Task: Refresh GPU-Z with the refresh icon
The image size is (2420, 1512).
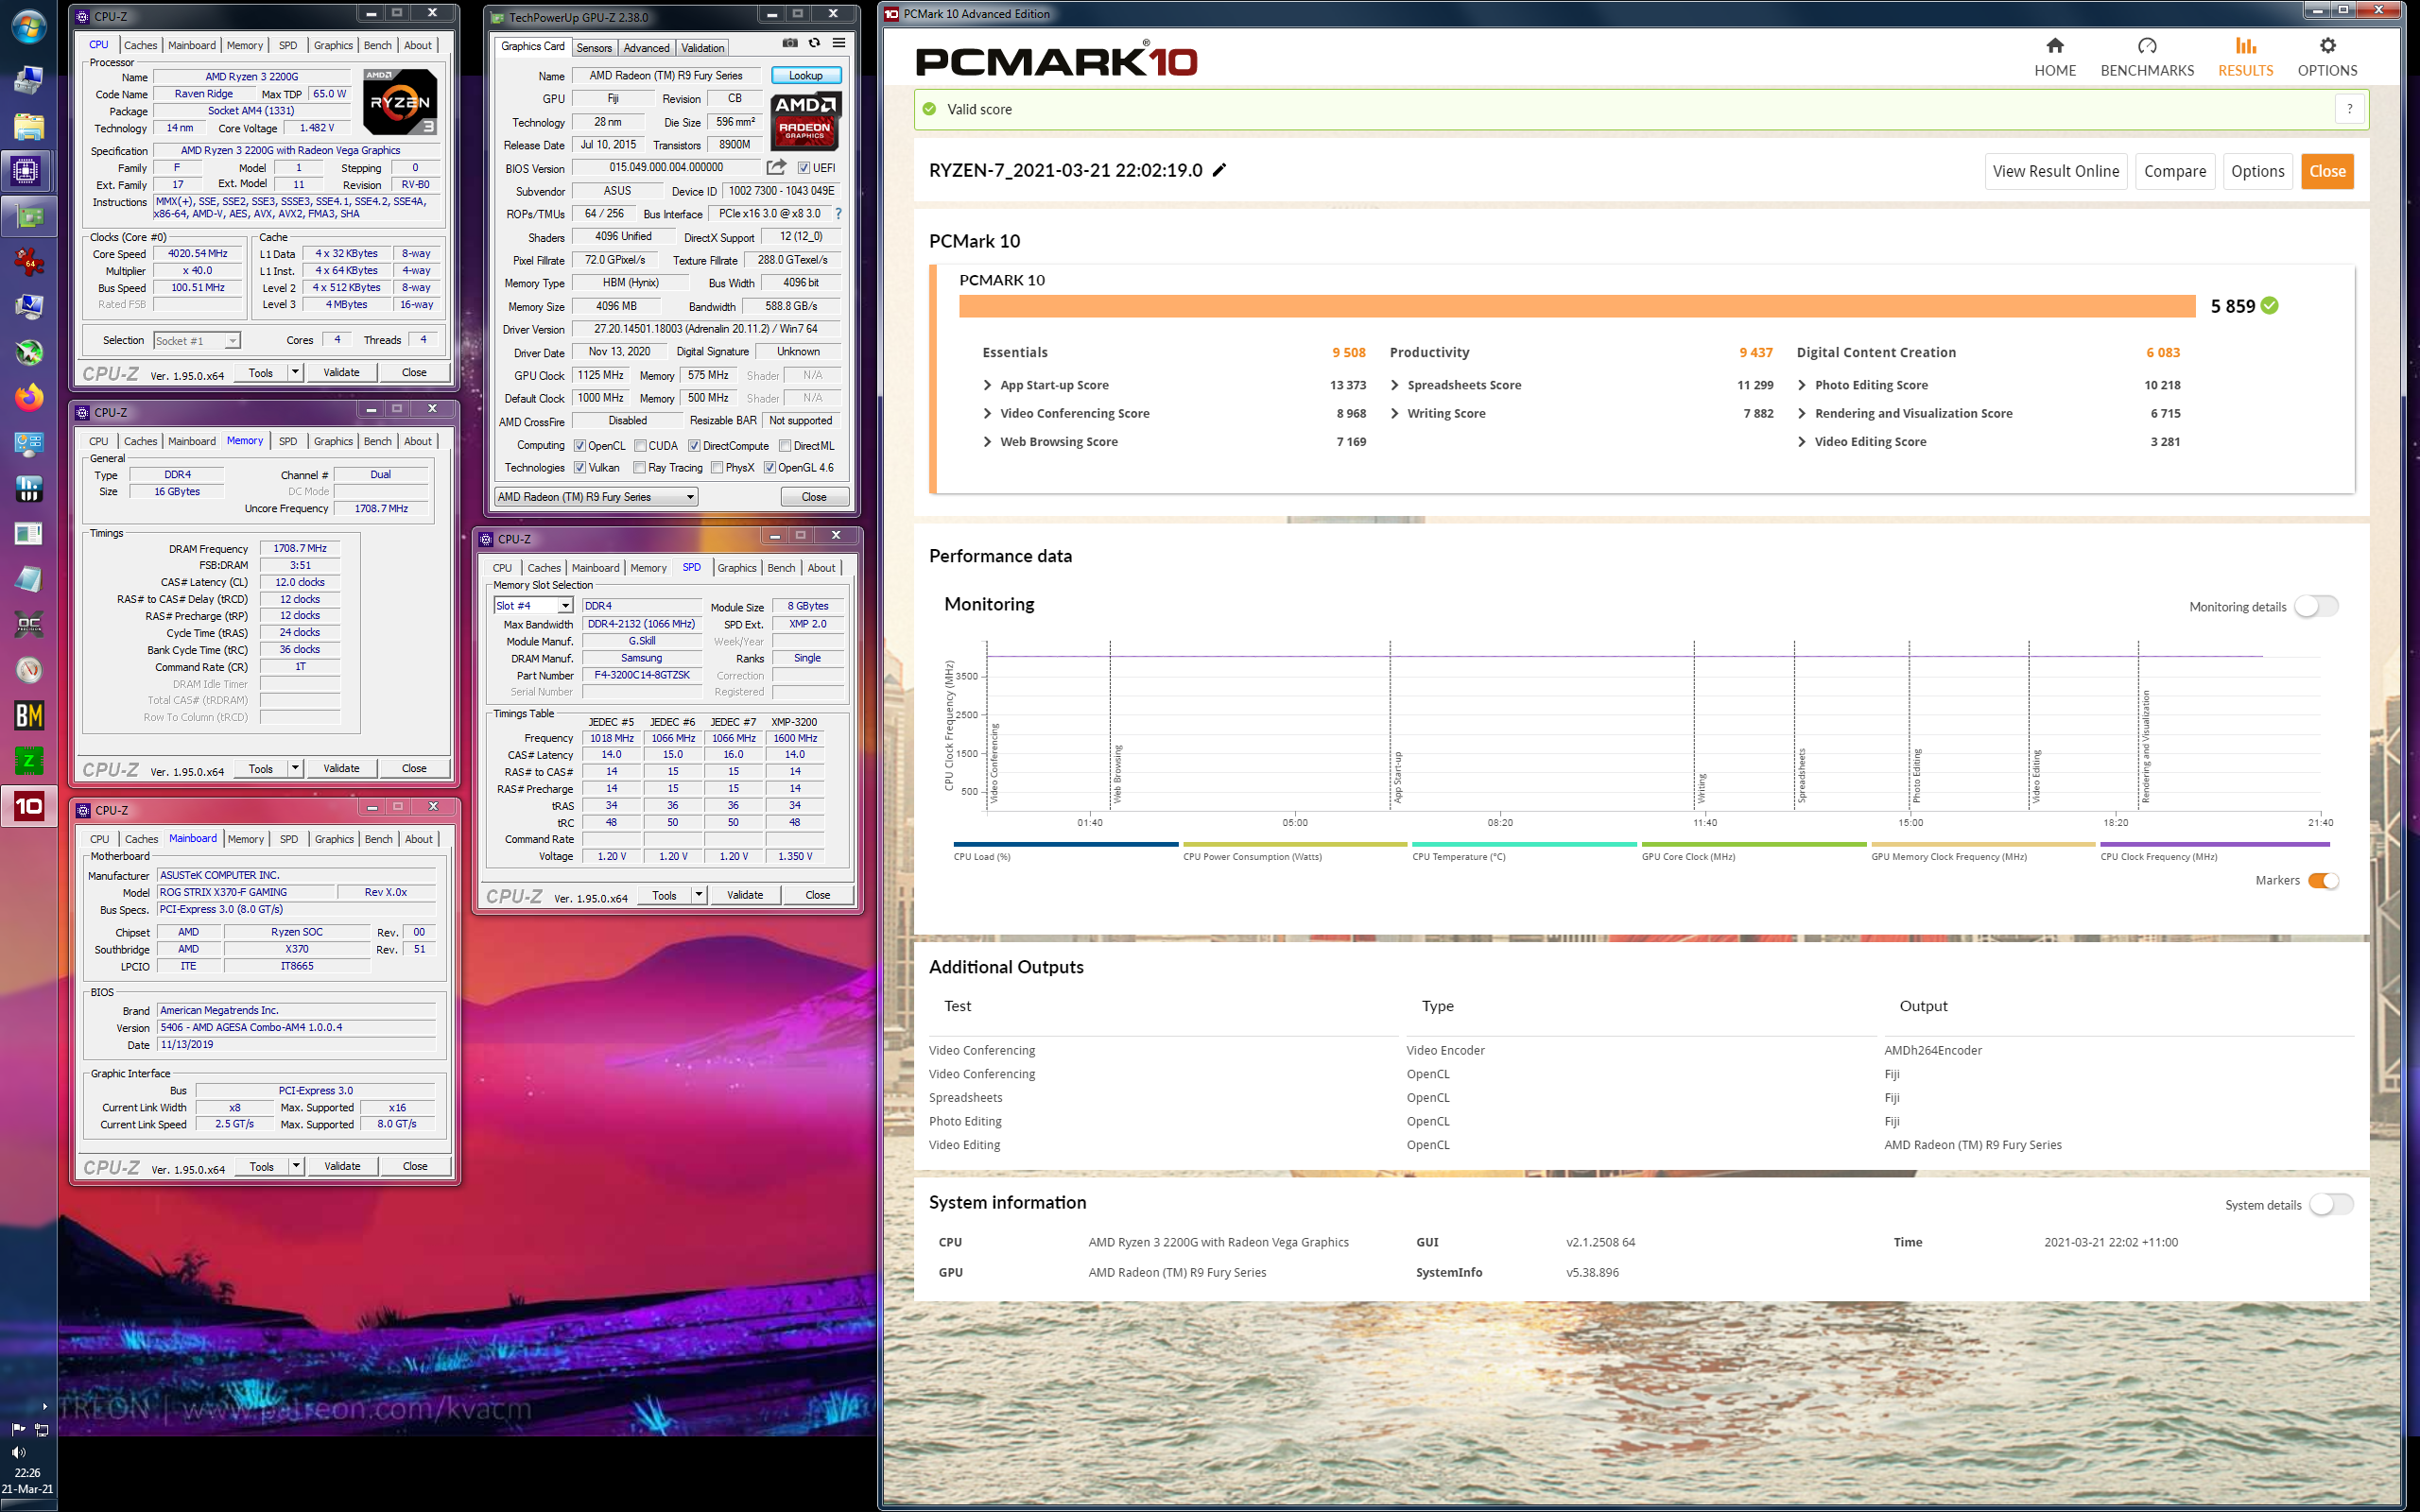Action: tap(814, 43)
